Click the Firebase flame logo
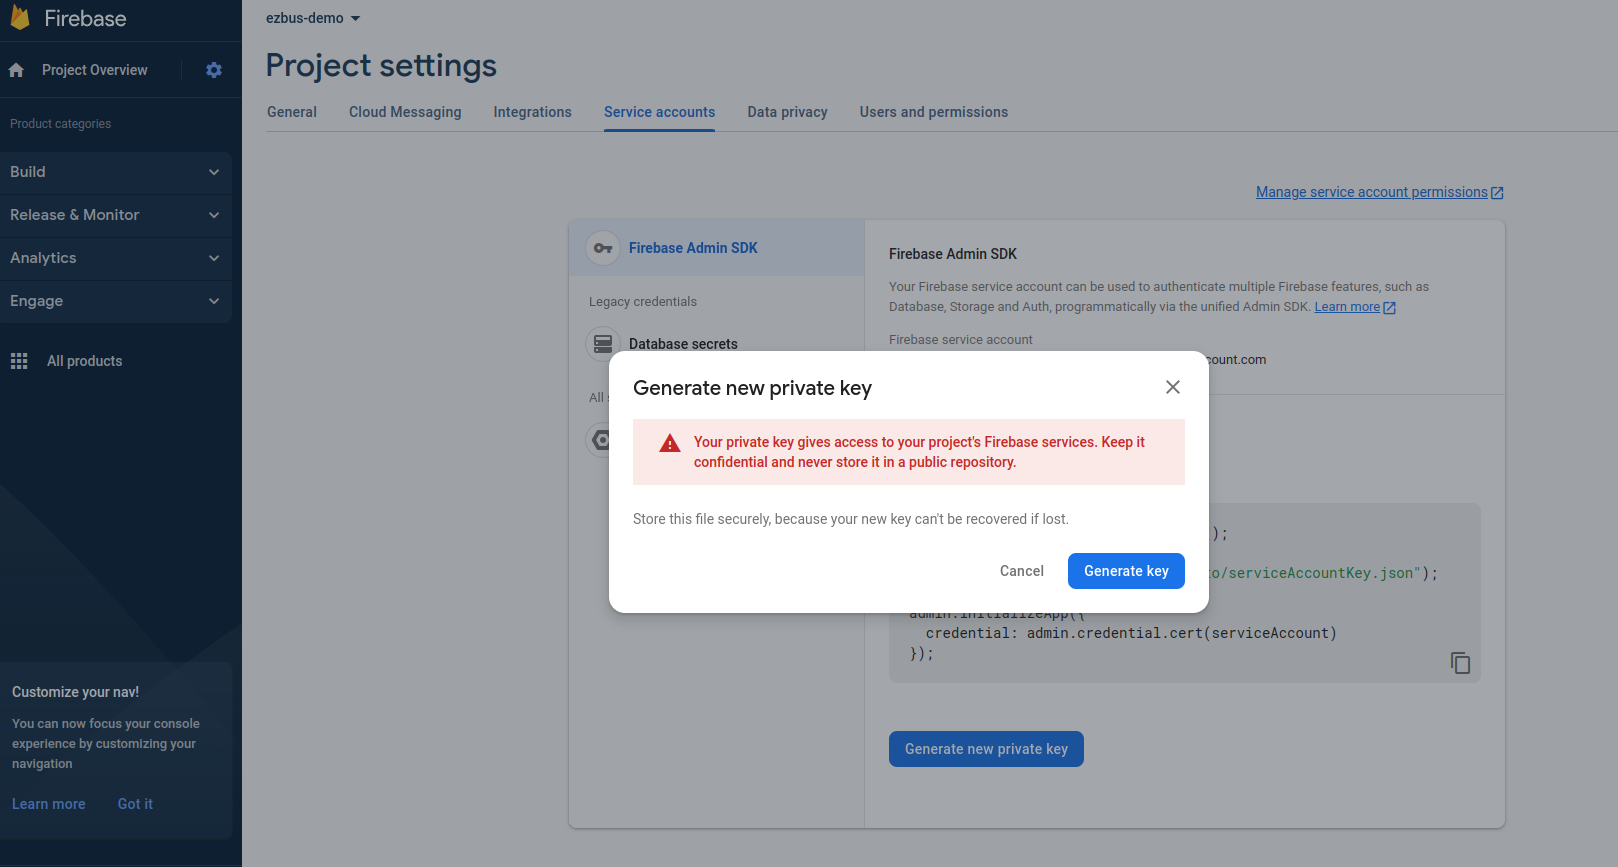1618x867 pixels. coord(20,18)
